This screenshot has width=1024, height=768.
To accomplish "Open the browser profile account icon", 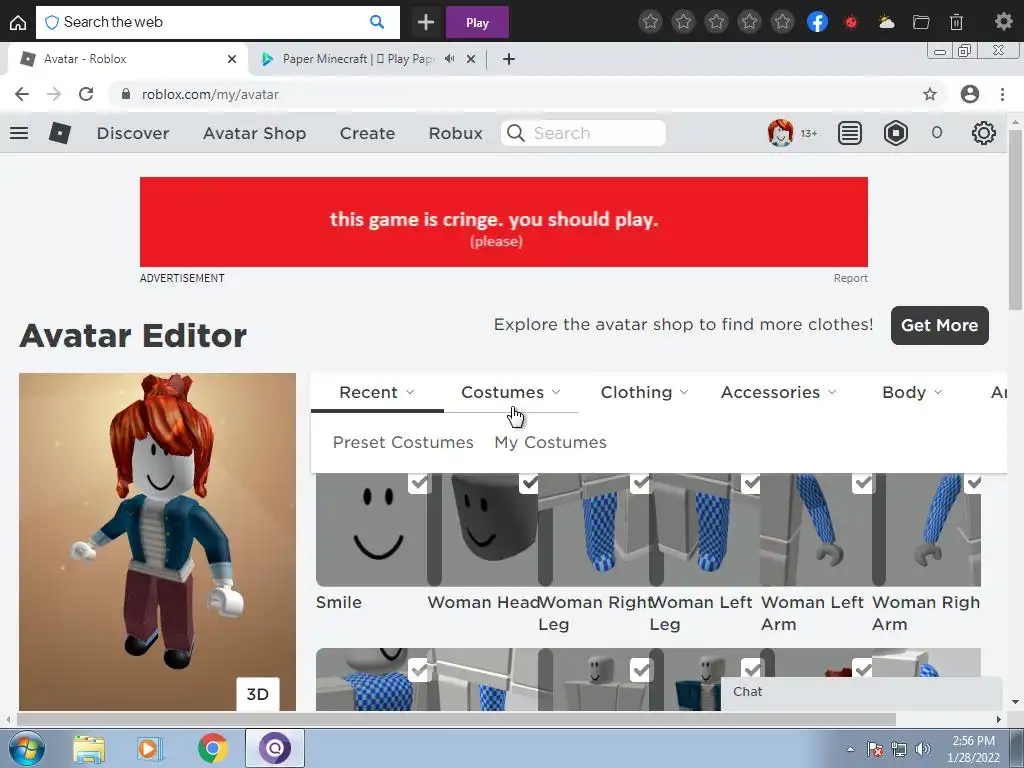I will pyautogui.click(x=970, y=94).
